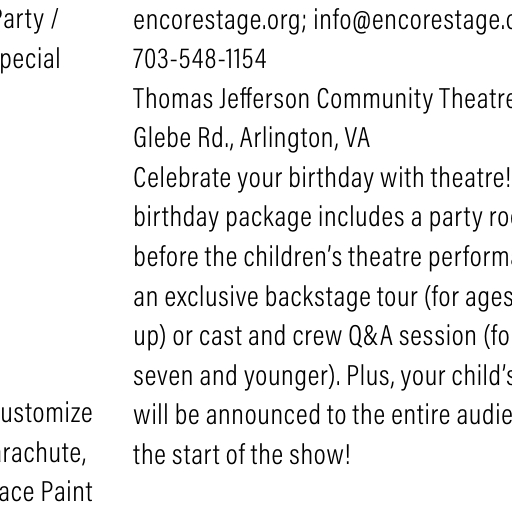Click the 'ace Paint' text in left column
Viewport: 512px width, 512px height.
point(46,492)
